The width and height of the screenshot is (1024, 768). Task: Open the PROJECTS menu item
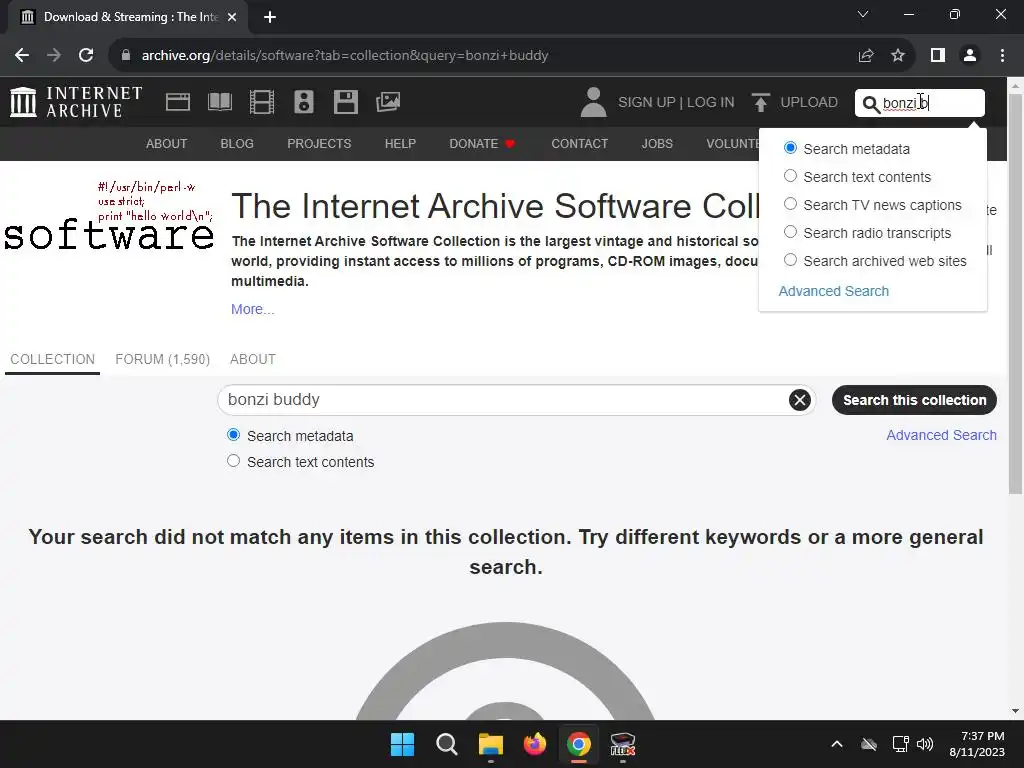pyautogui.click(x=319, y=144)
